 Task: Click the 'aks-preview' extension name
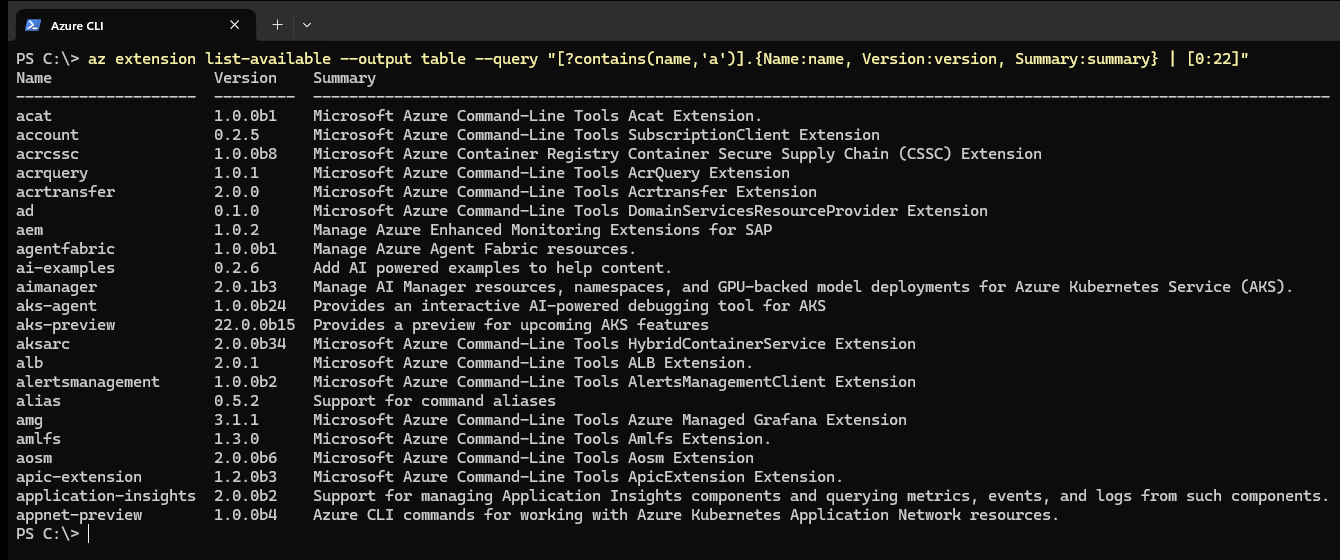click(x=65, y=325)
